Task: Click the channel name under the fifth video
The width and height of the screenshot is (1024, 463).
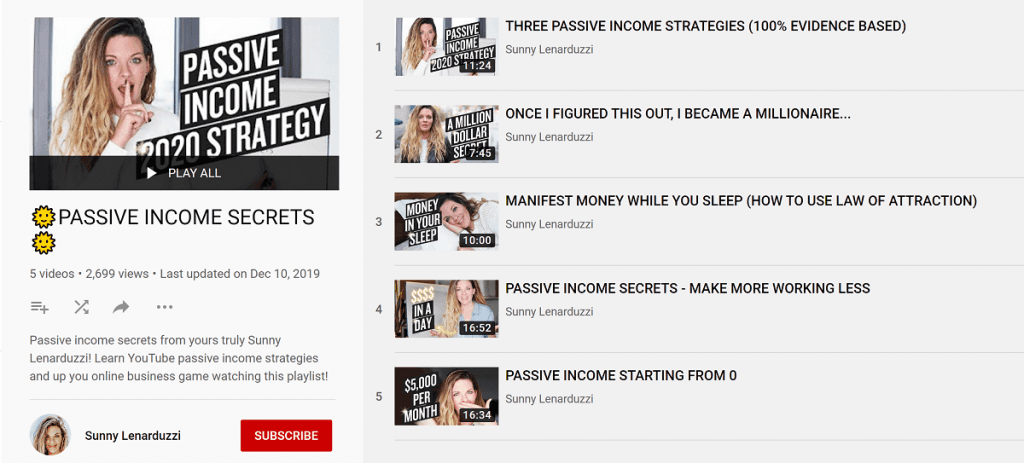Action: [x=549, y=399]
